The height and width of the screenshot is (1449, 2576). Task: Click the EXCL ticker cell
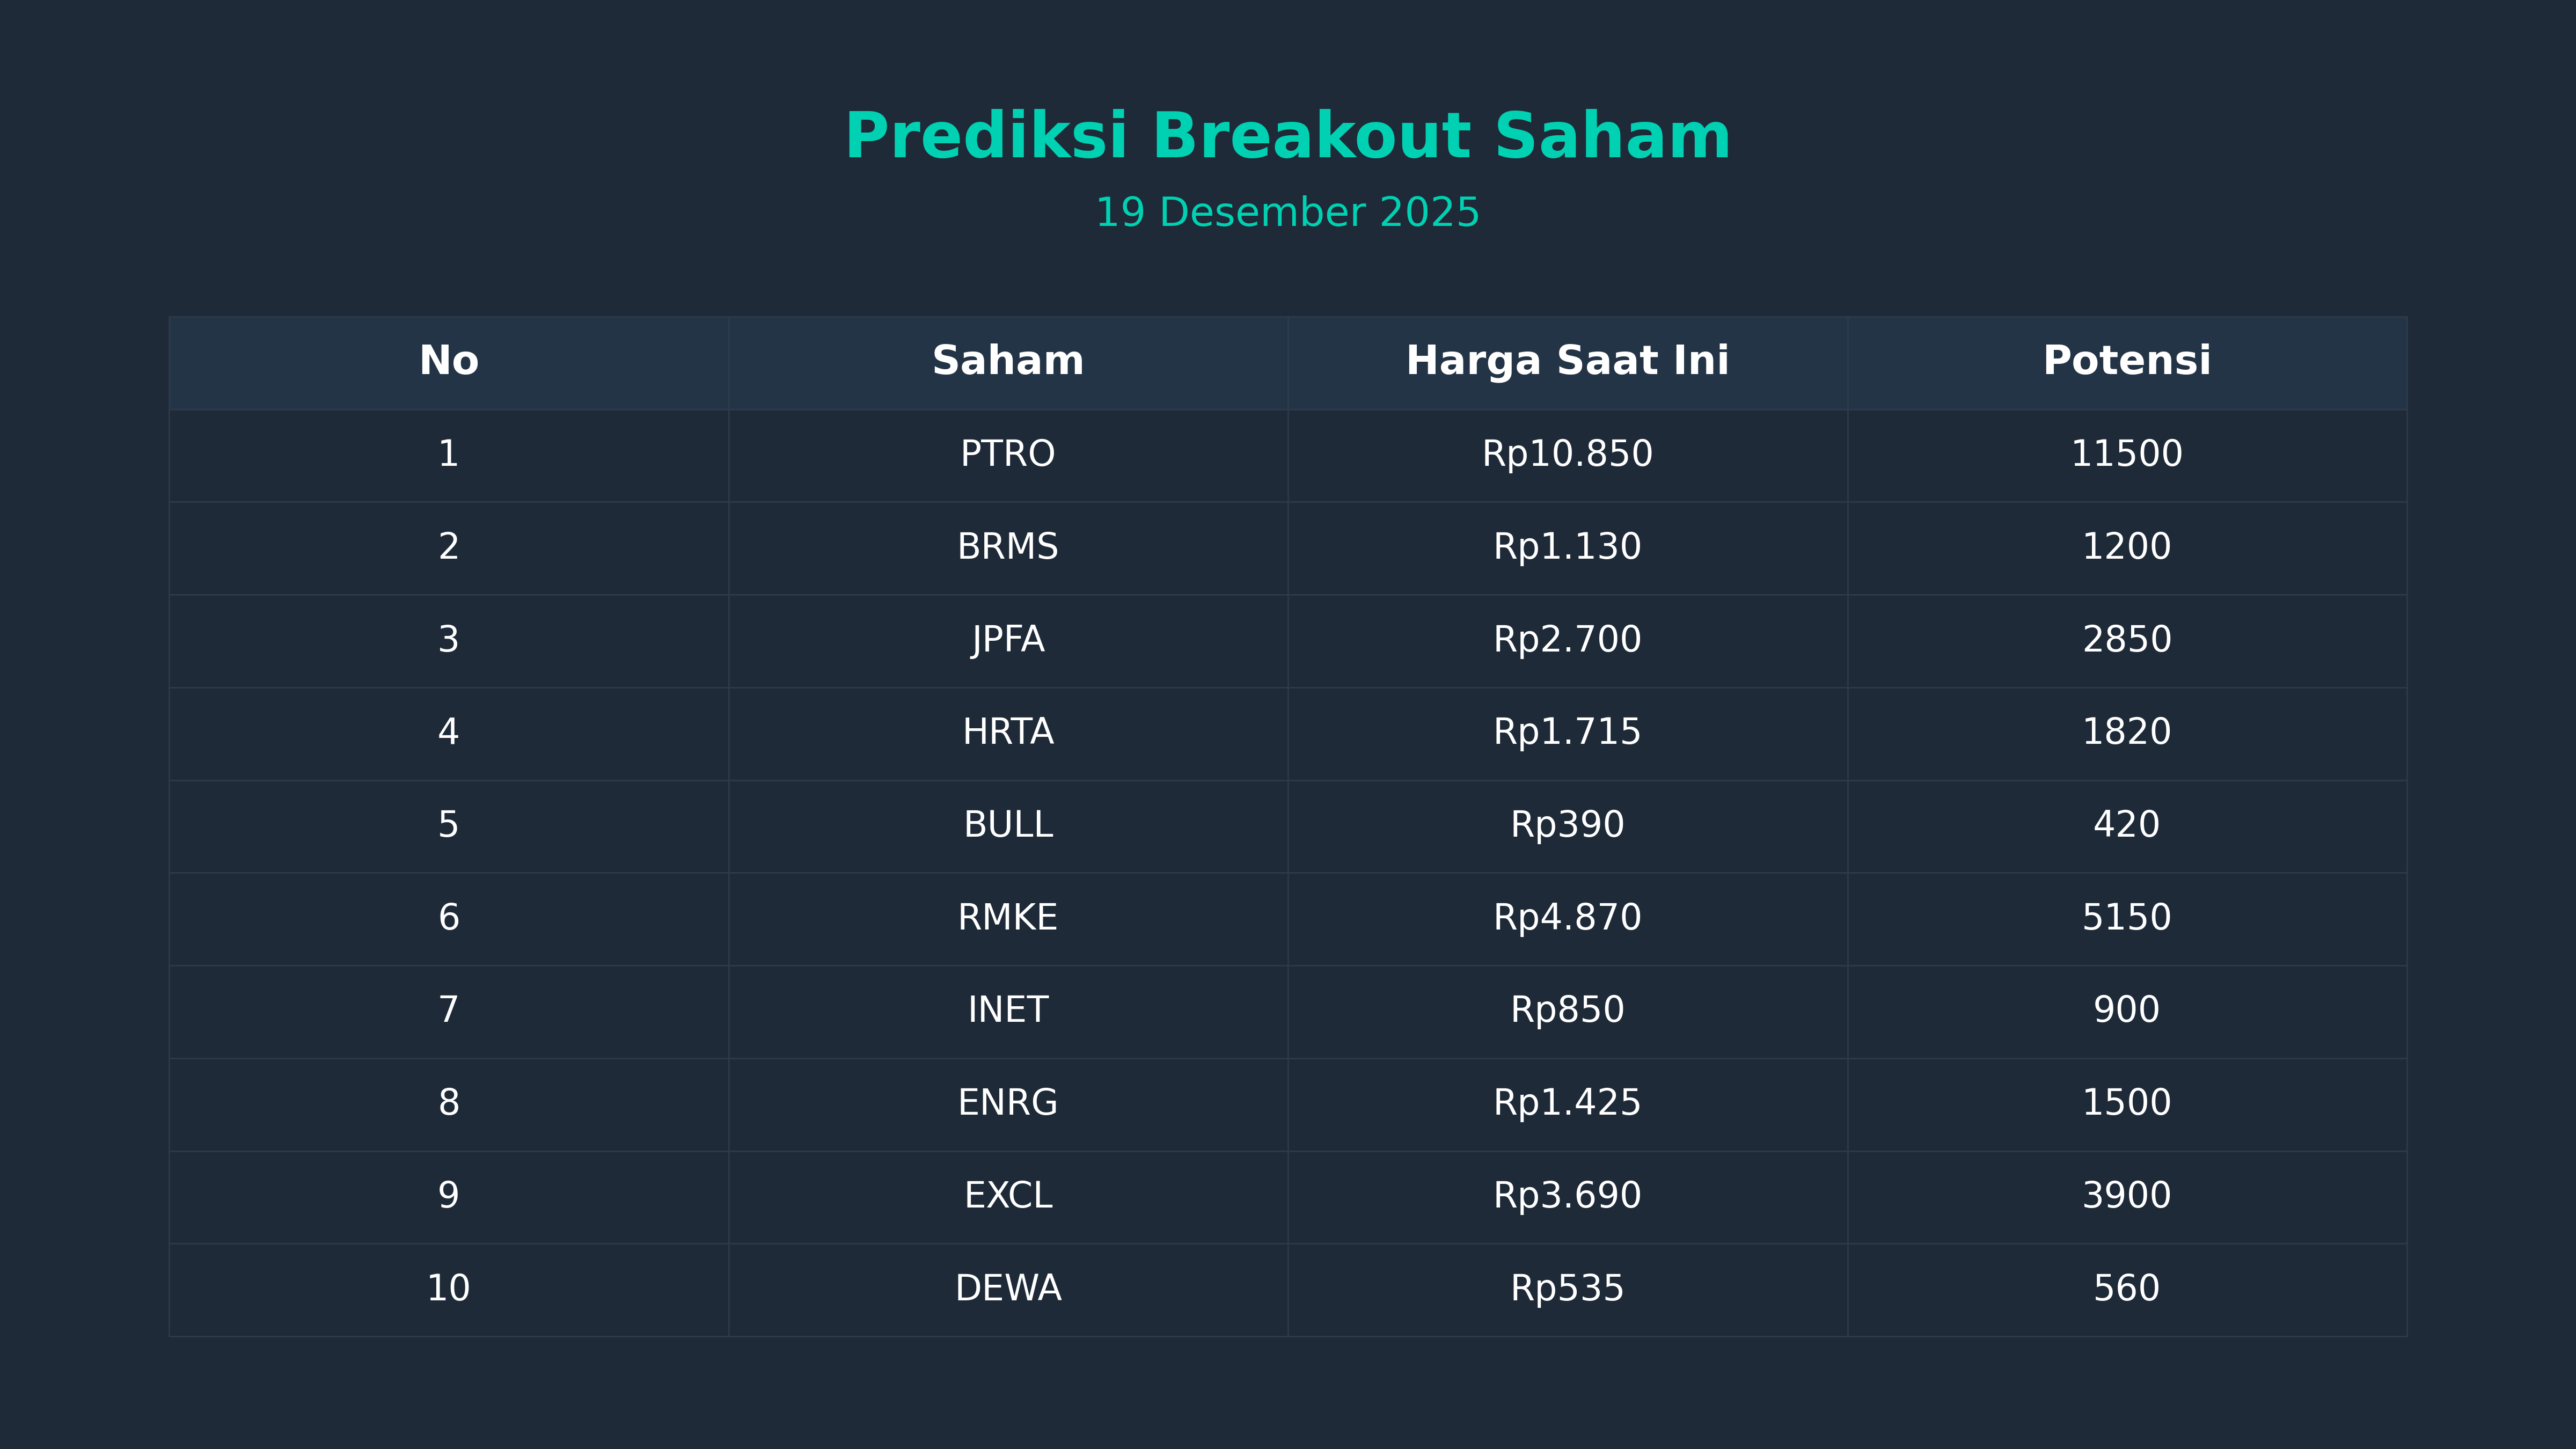(x=1008, y=1195)
